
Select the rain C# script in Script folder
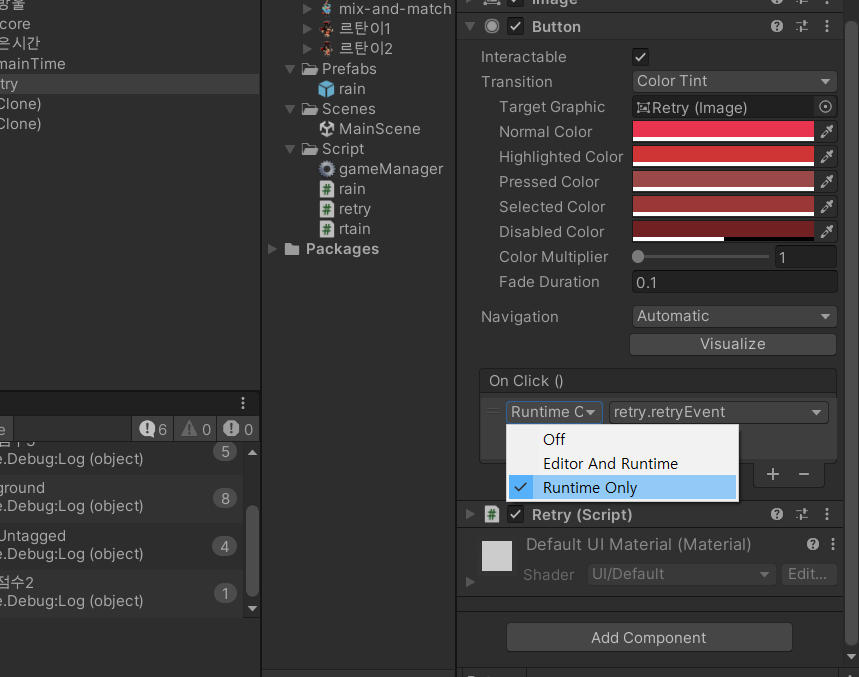342,189
